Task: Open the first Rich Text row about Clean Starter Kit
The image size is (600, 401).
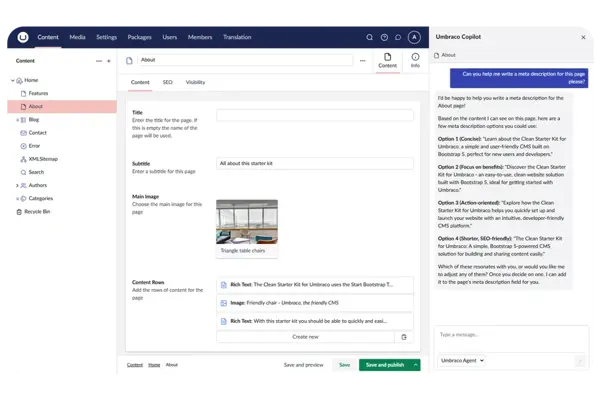Action: click(x=315, y=285)
